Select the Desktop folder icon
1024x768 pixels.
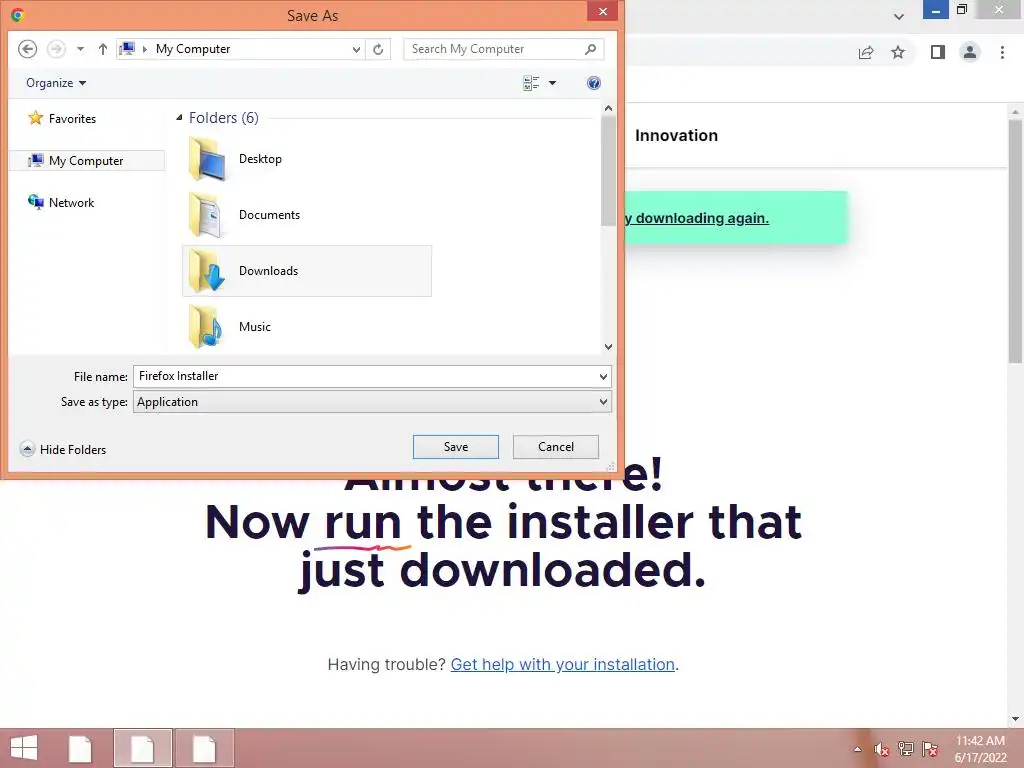[206, 159]
